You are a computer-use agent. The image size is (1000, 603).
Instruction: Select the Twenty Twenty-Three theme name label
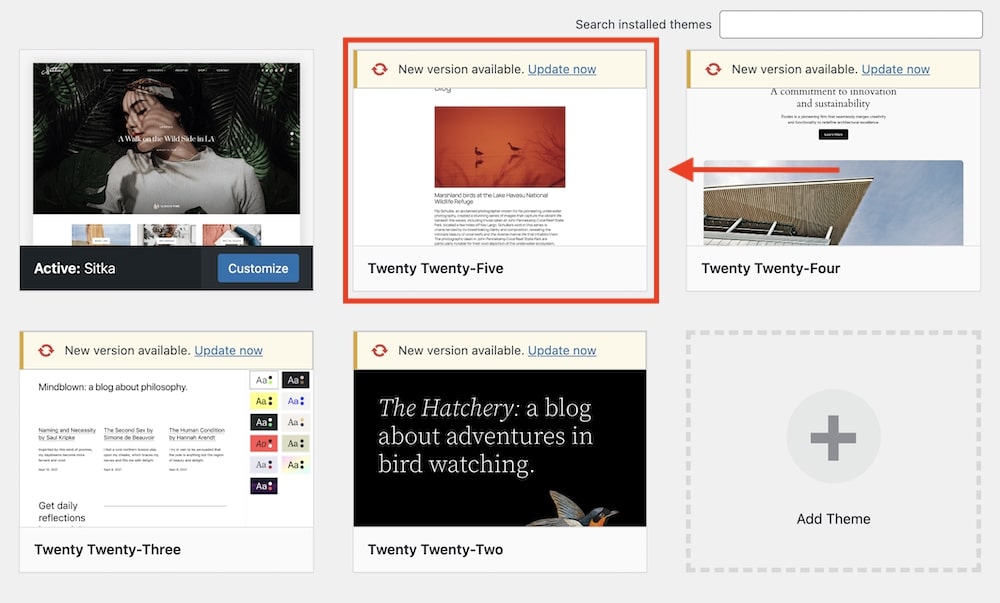tap(107, 549)
